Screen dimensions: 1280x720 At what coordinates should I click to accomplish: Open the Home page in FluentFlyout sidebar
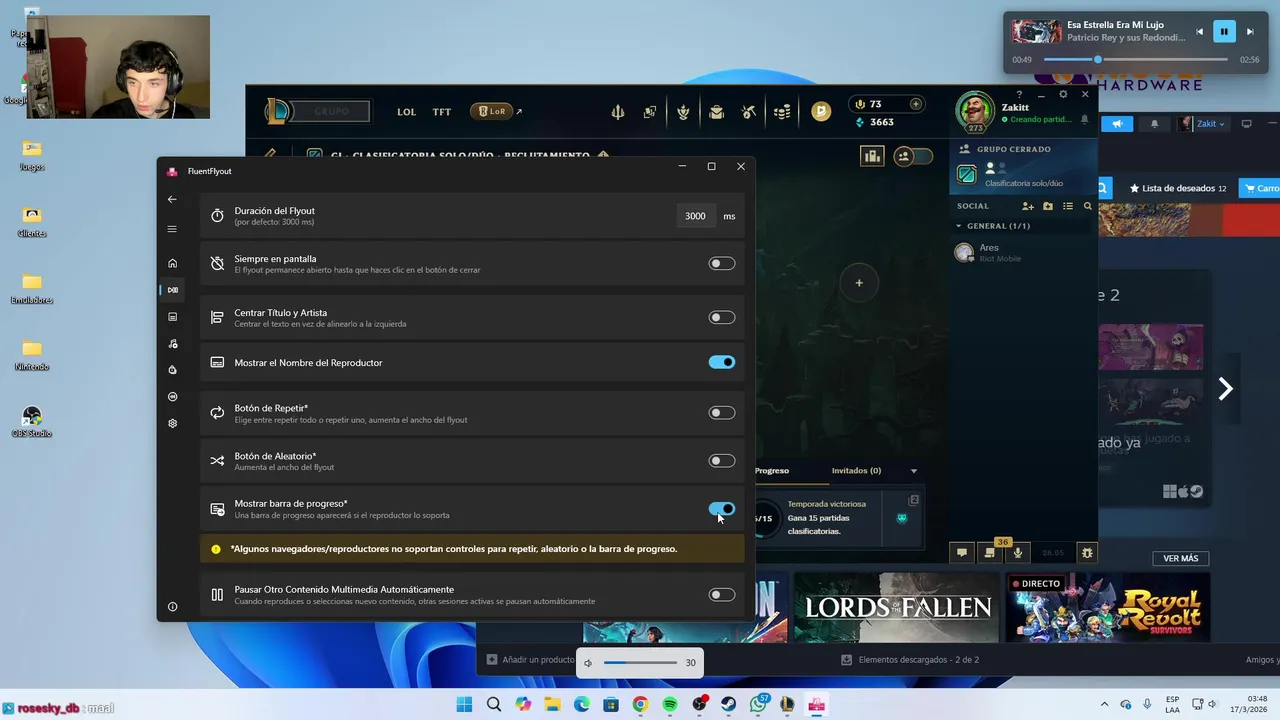(x=172, y=263)
